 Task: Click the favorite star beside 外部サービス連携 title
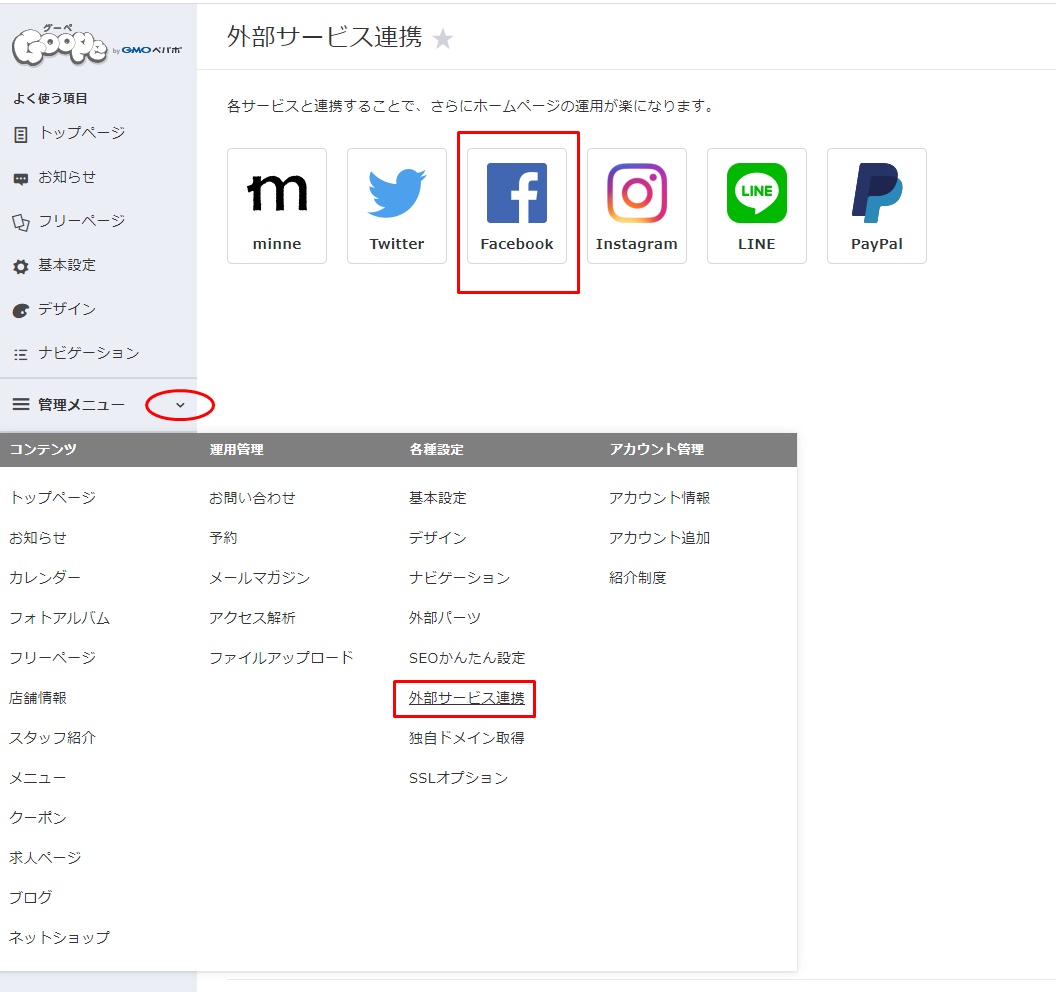[442, 38]
